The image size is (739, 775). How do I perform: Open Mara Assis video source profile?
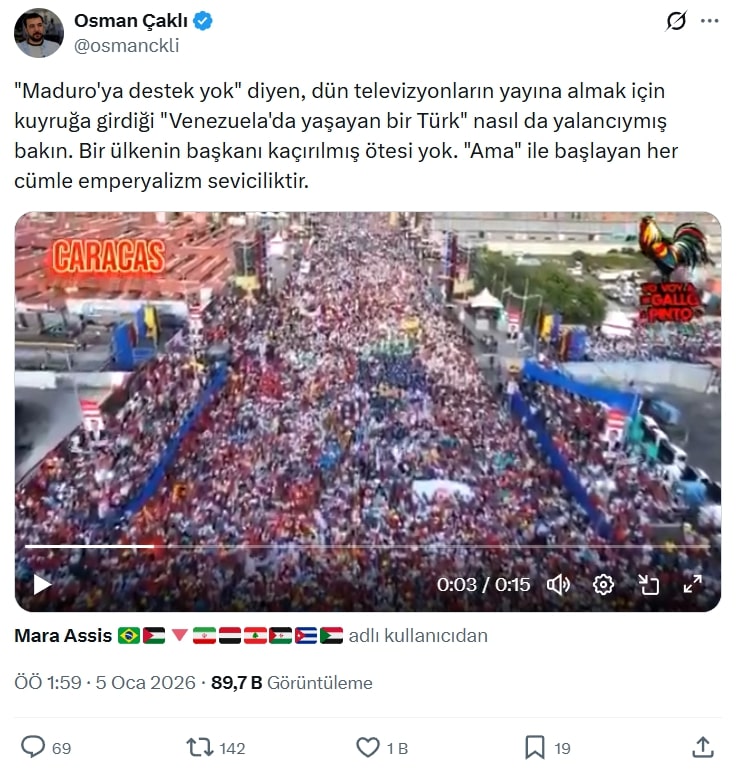[x=63, y=636]
